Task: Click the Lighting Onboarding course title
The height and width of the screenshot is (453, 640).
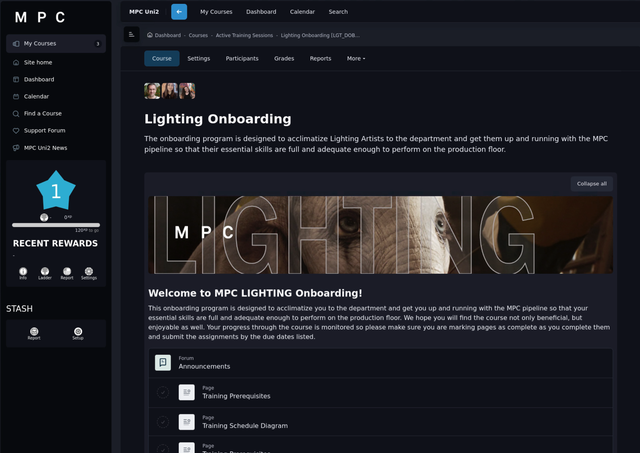Action: pyautogui.click(x=218, y=119)
